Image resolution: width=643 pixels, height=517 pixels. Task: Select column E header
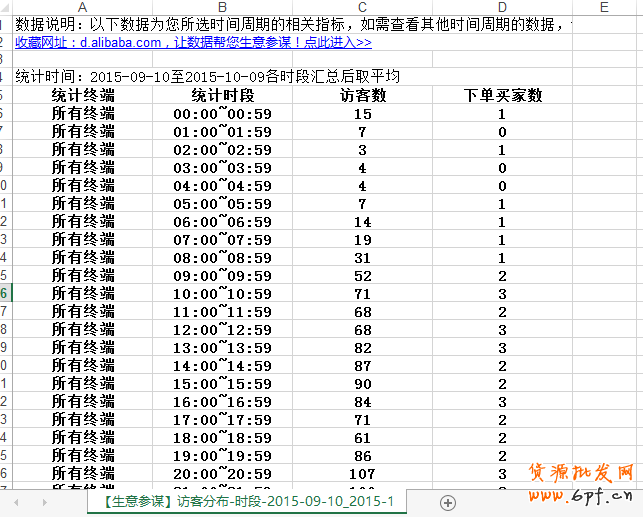tap(604, 8)
